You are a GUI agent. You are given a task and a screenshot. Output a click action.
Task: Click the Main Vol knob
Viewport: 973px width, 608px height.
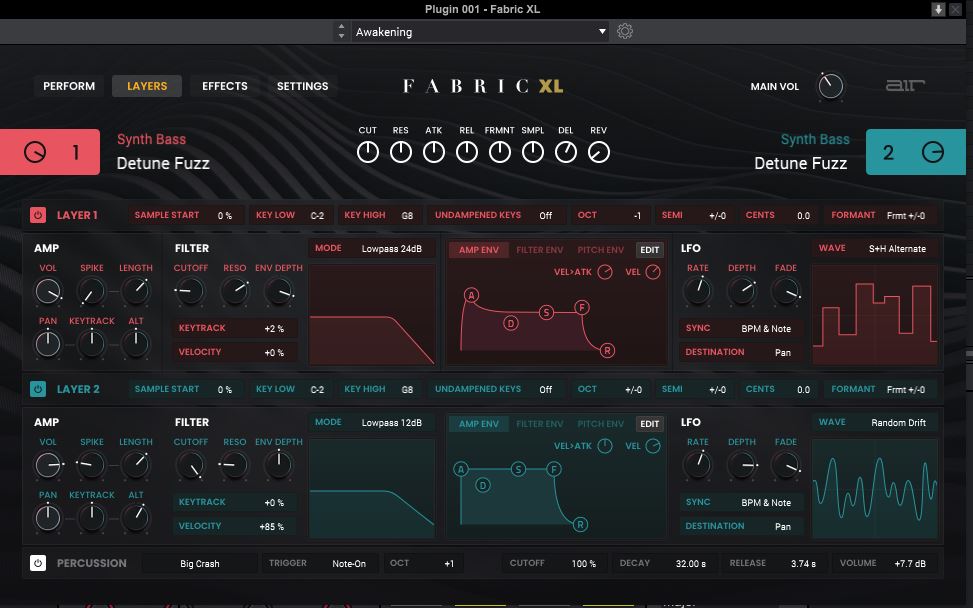click(x=830, y=86)
